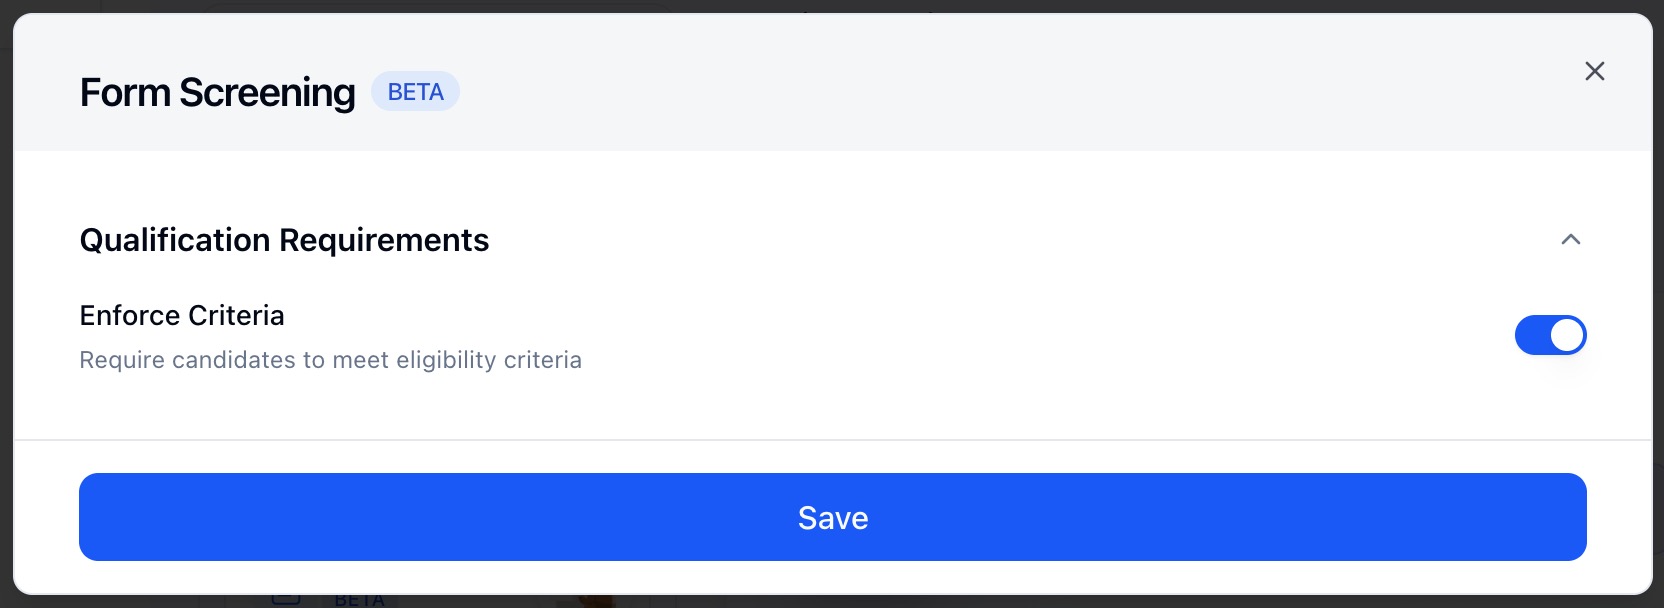Click the Qualification Requirements section heading
The image size is (1664, 608).
284,240
